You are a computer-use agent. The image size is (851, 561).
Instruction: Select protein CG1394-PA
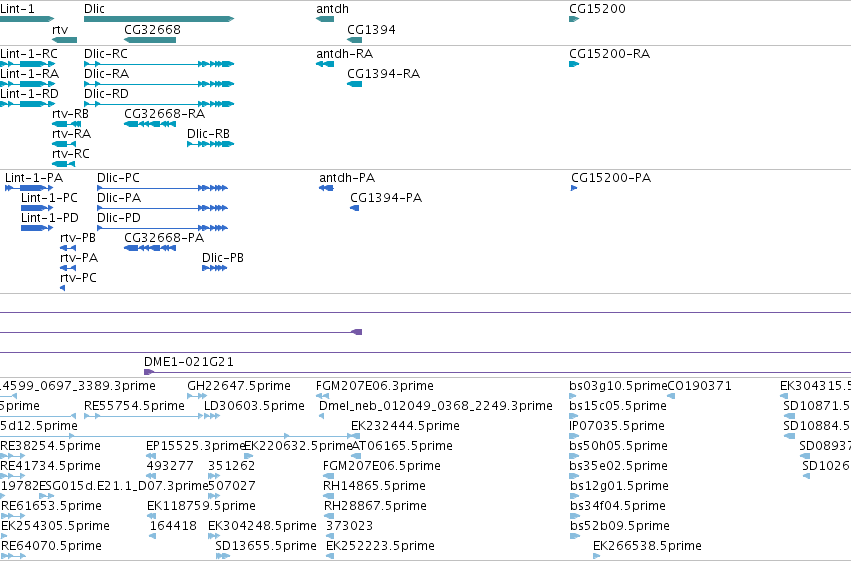pos(354,208)
